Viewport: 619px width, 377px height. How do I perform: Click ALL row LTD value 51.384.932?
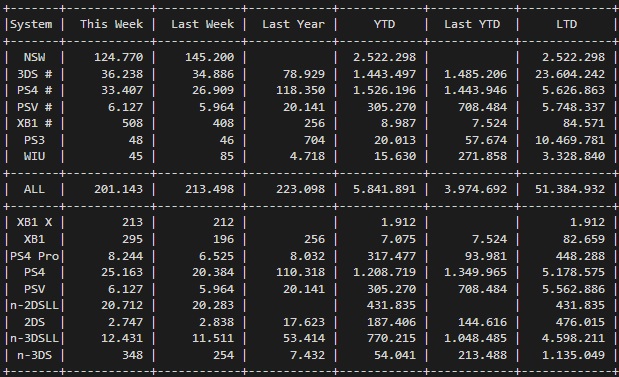pyautogui.click(x=570, y=189)
